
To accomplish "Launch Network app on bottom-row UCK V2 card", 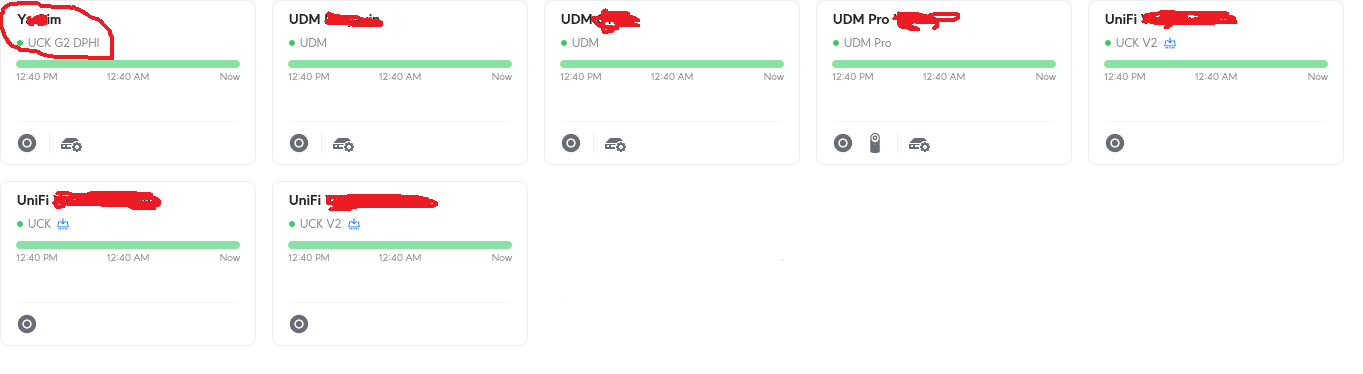I will point(299,324).
